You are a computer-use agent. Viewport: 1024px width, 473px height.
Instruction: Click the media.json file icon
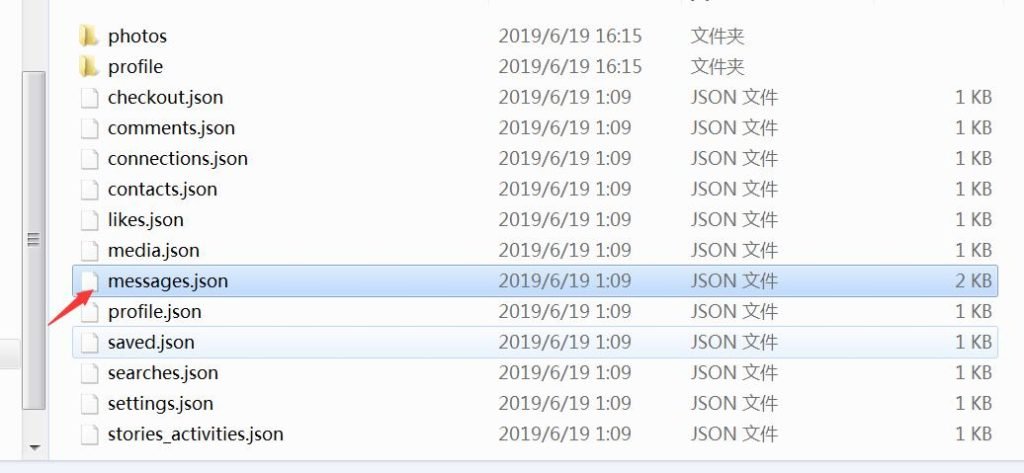pos(89,251)
